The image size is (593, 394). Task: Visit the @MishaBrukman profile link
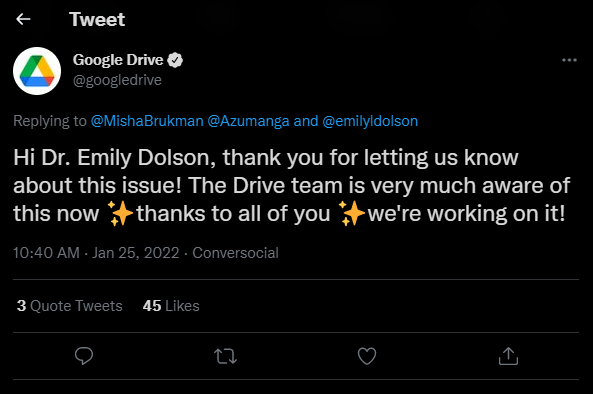[147, 121]
